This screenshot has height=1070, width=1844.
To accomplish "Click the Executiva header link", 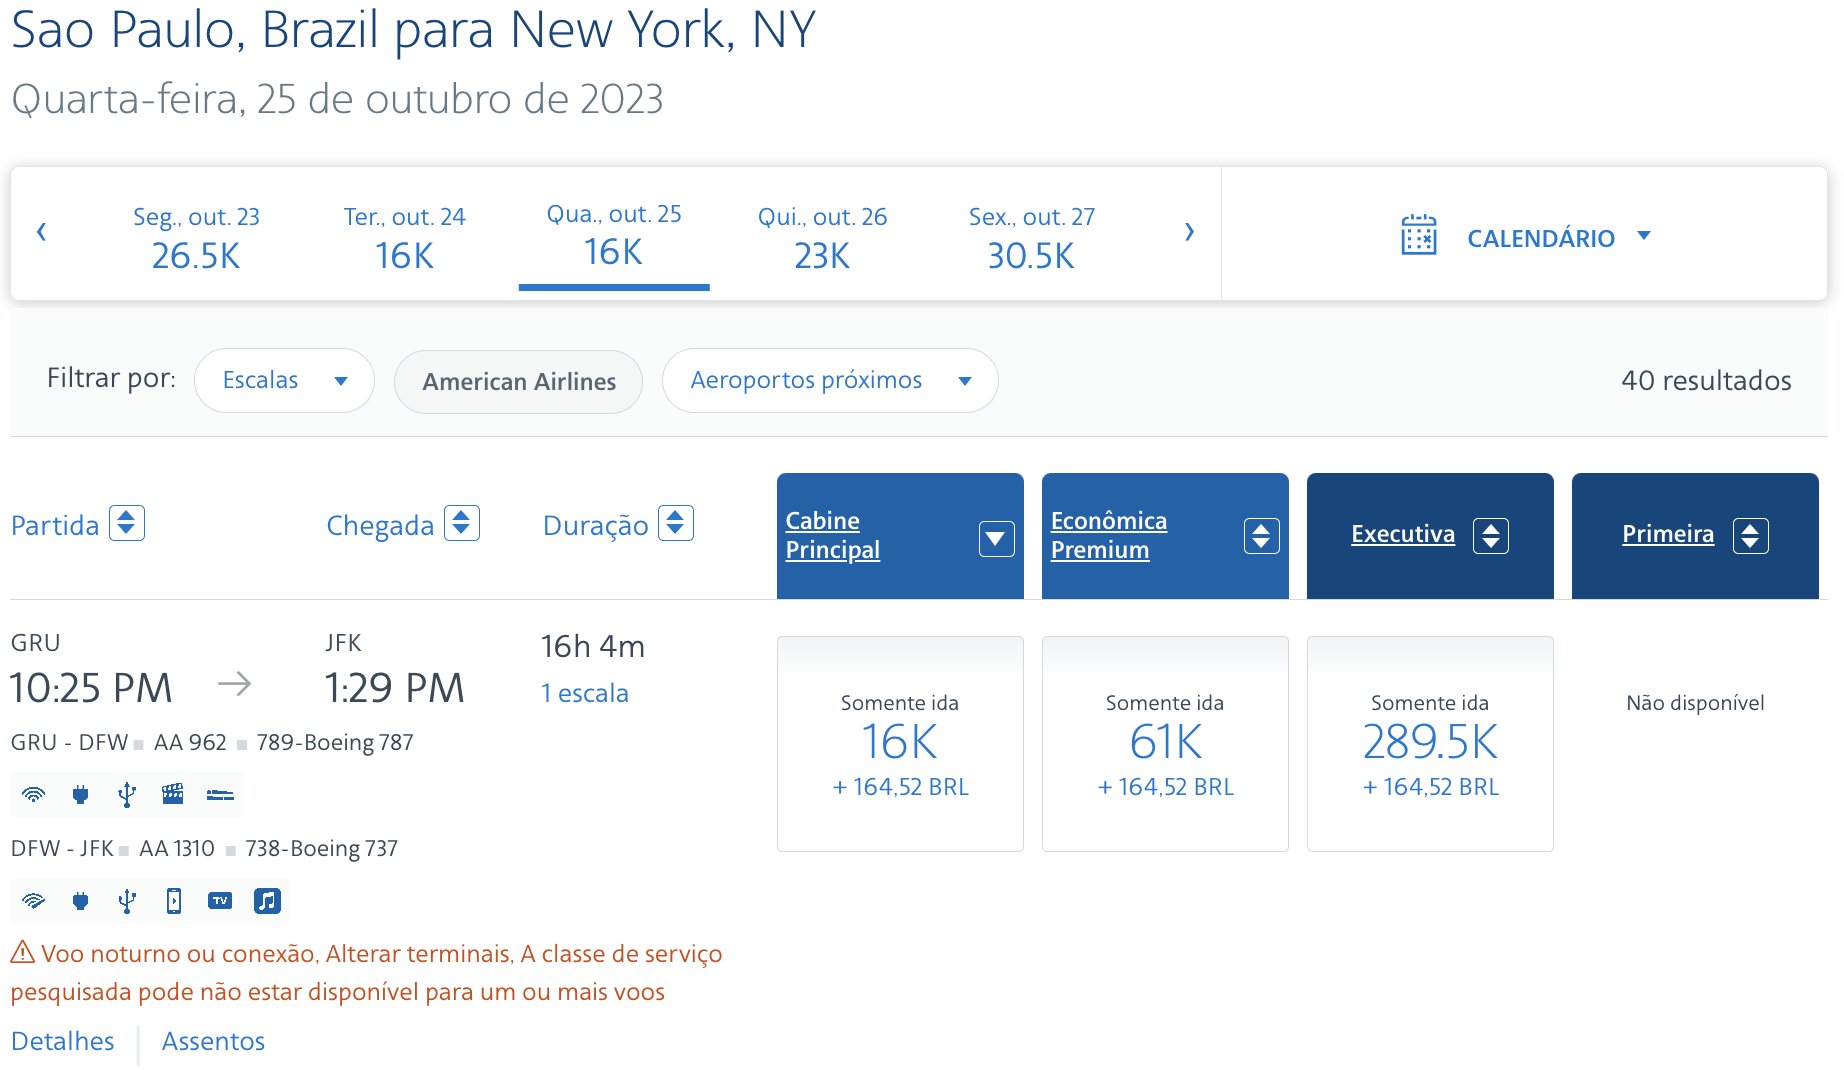I will point(1402,534).
